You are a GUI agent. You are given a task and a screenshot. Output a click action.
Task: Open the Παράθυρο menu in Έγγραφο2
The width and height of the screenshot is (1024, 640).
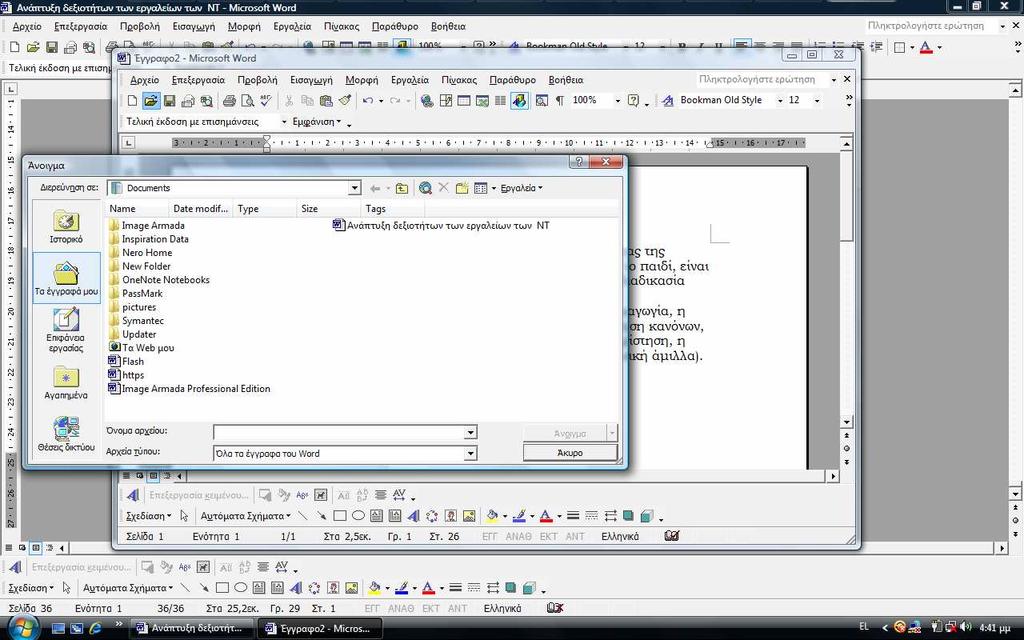pos(513,80)
